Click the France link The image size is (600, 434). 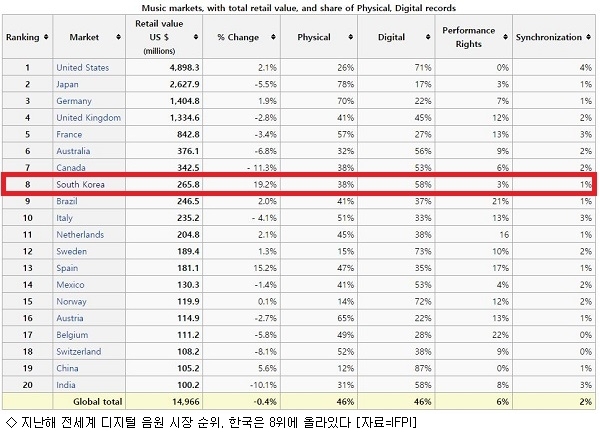[69, 134]
